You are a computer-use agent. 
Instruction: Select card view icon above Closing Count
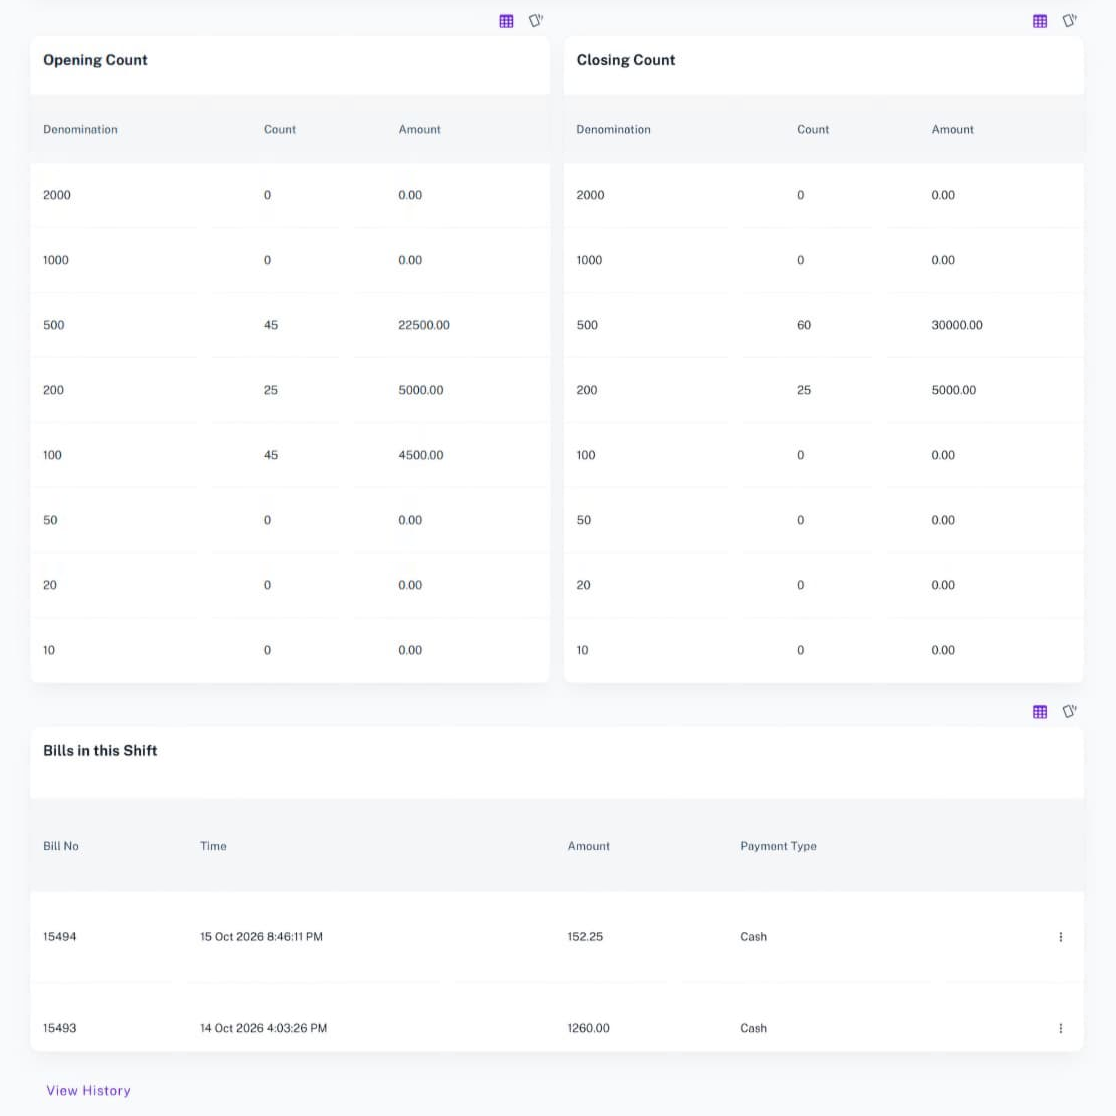coord(1070,21)
